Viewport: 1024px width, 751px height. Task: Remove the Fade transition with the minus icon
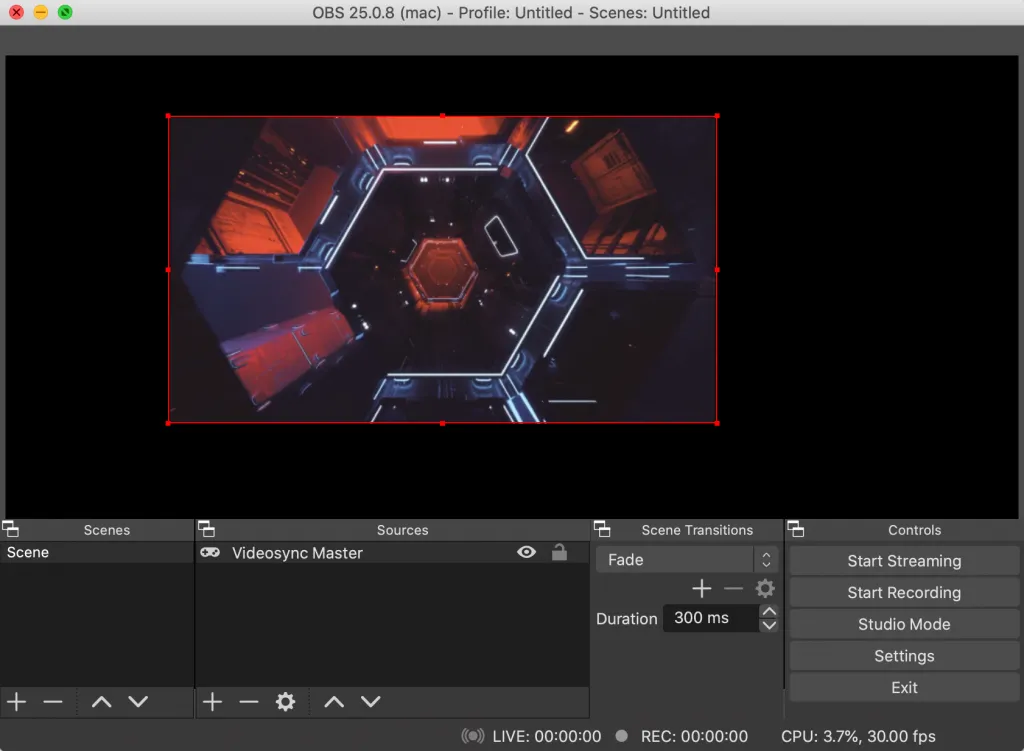pyautogui.click(x=733, y=588)
